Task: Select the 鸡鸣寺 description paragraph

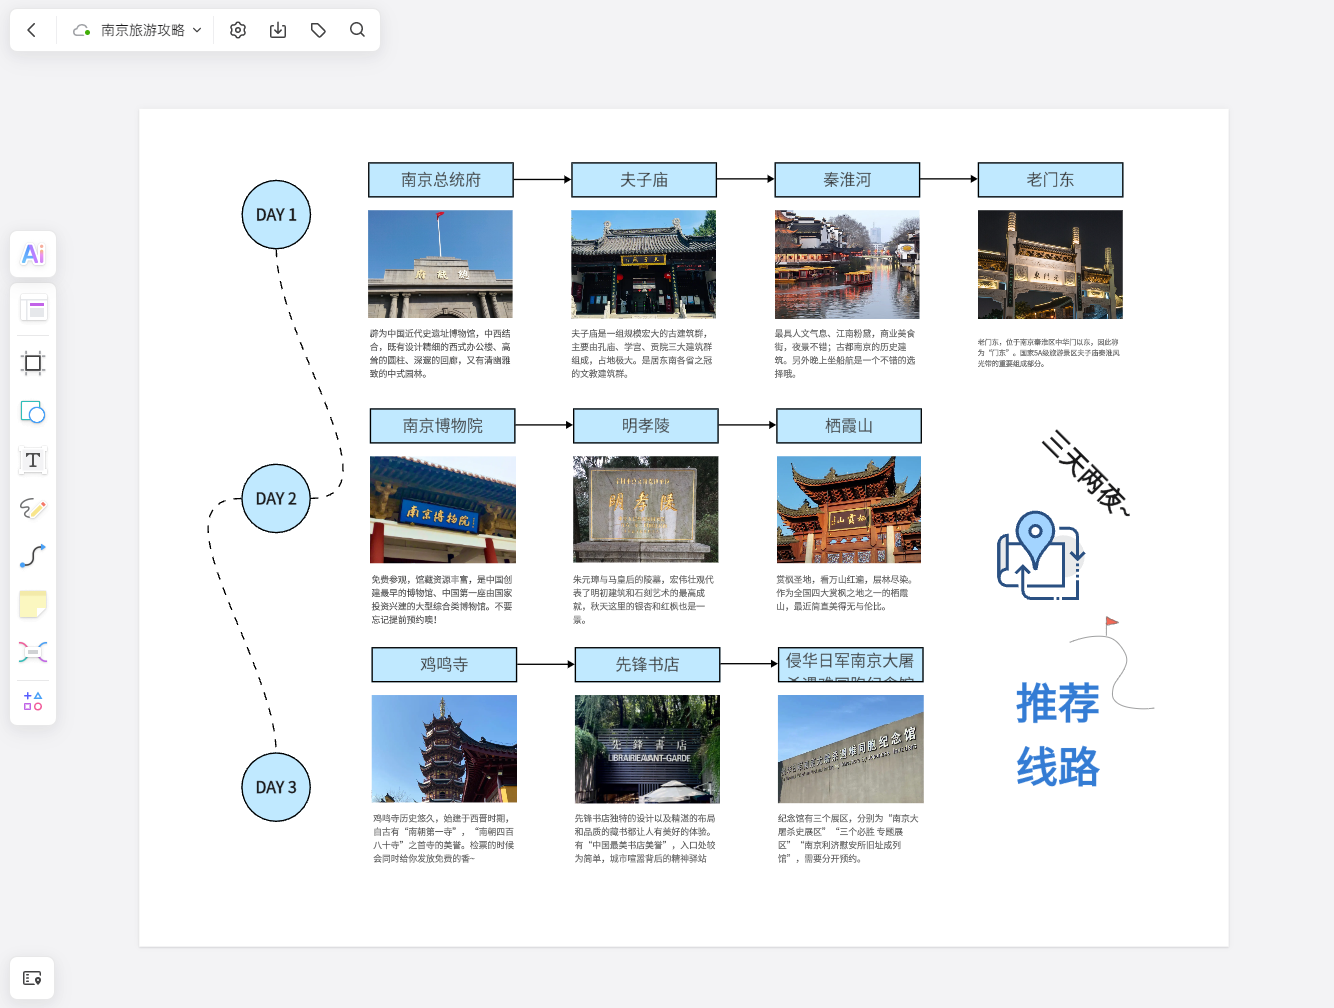Action: [x=444, y=838]
